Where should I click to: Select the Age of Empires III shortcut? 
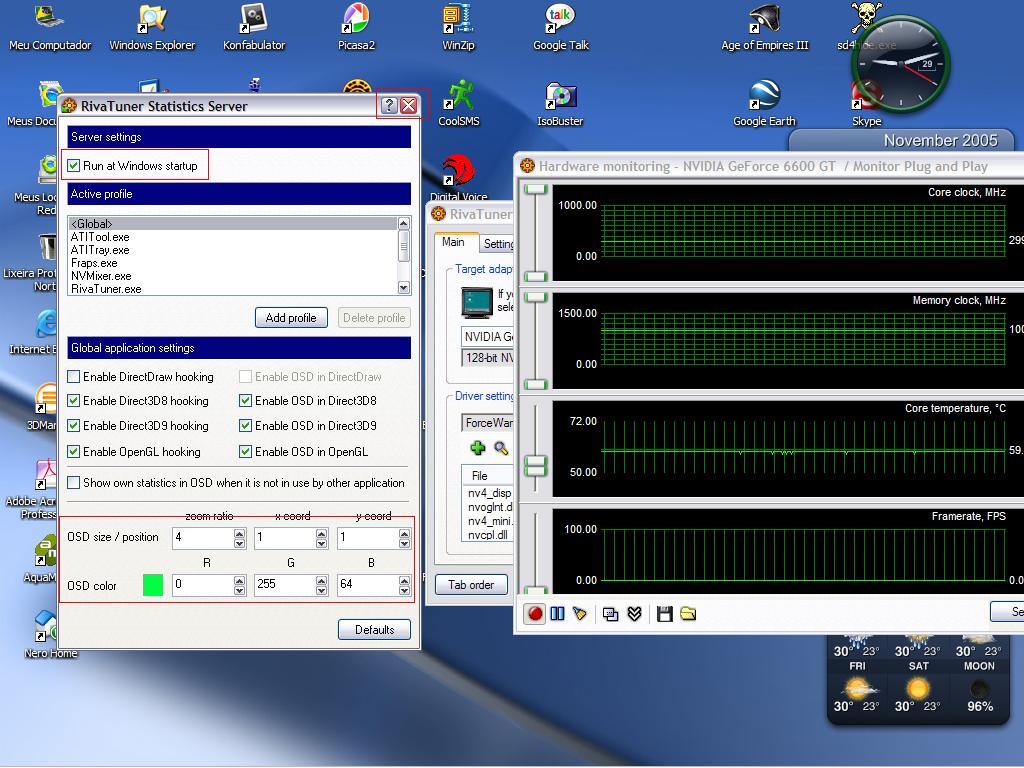765,27
